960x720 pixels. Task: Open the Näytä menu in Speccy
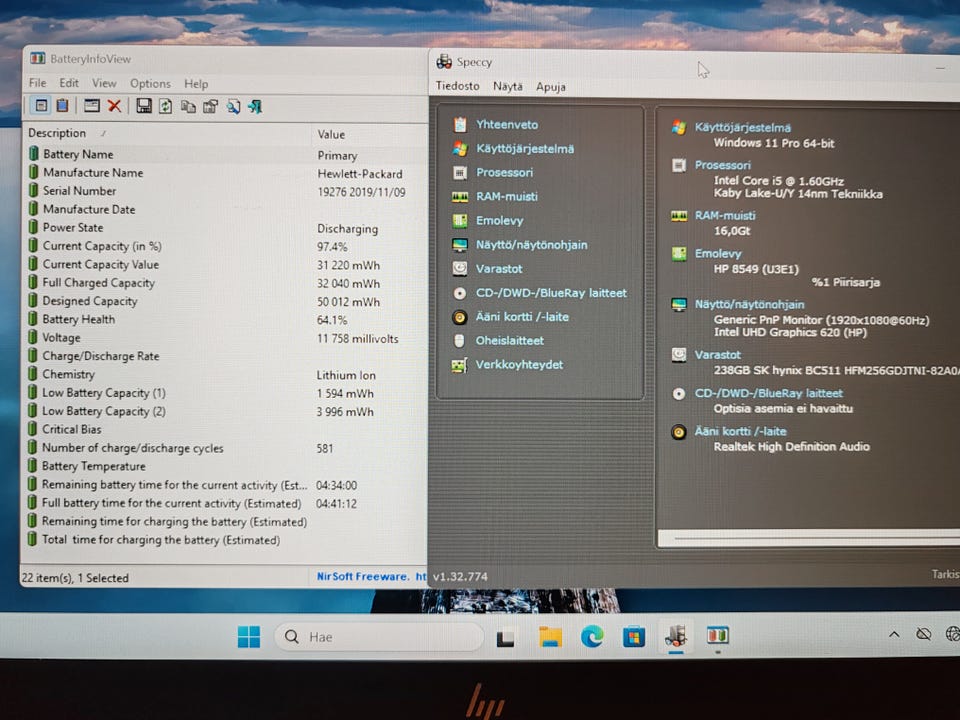507,87
